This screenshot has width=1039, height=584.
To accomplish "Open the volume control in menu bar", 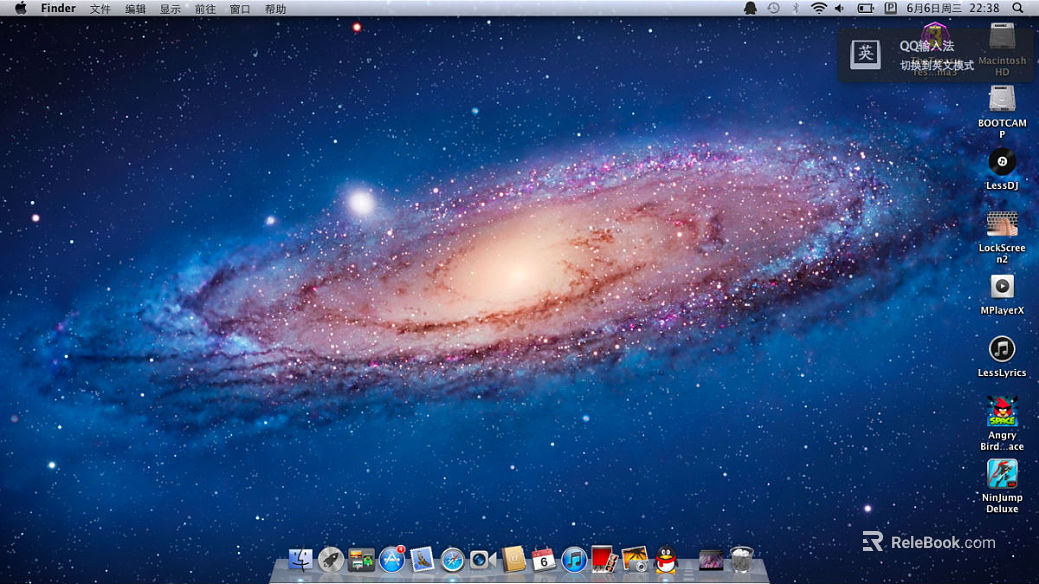I will coord(840,8).
